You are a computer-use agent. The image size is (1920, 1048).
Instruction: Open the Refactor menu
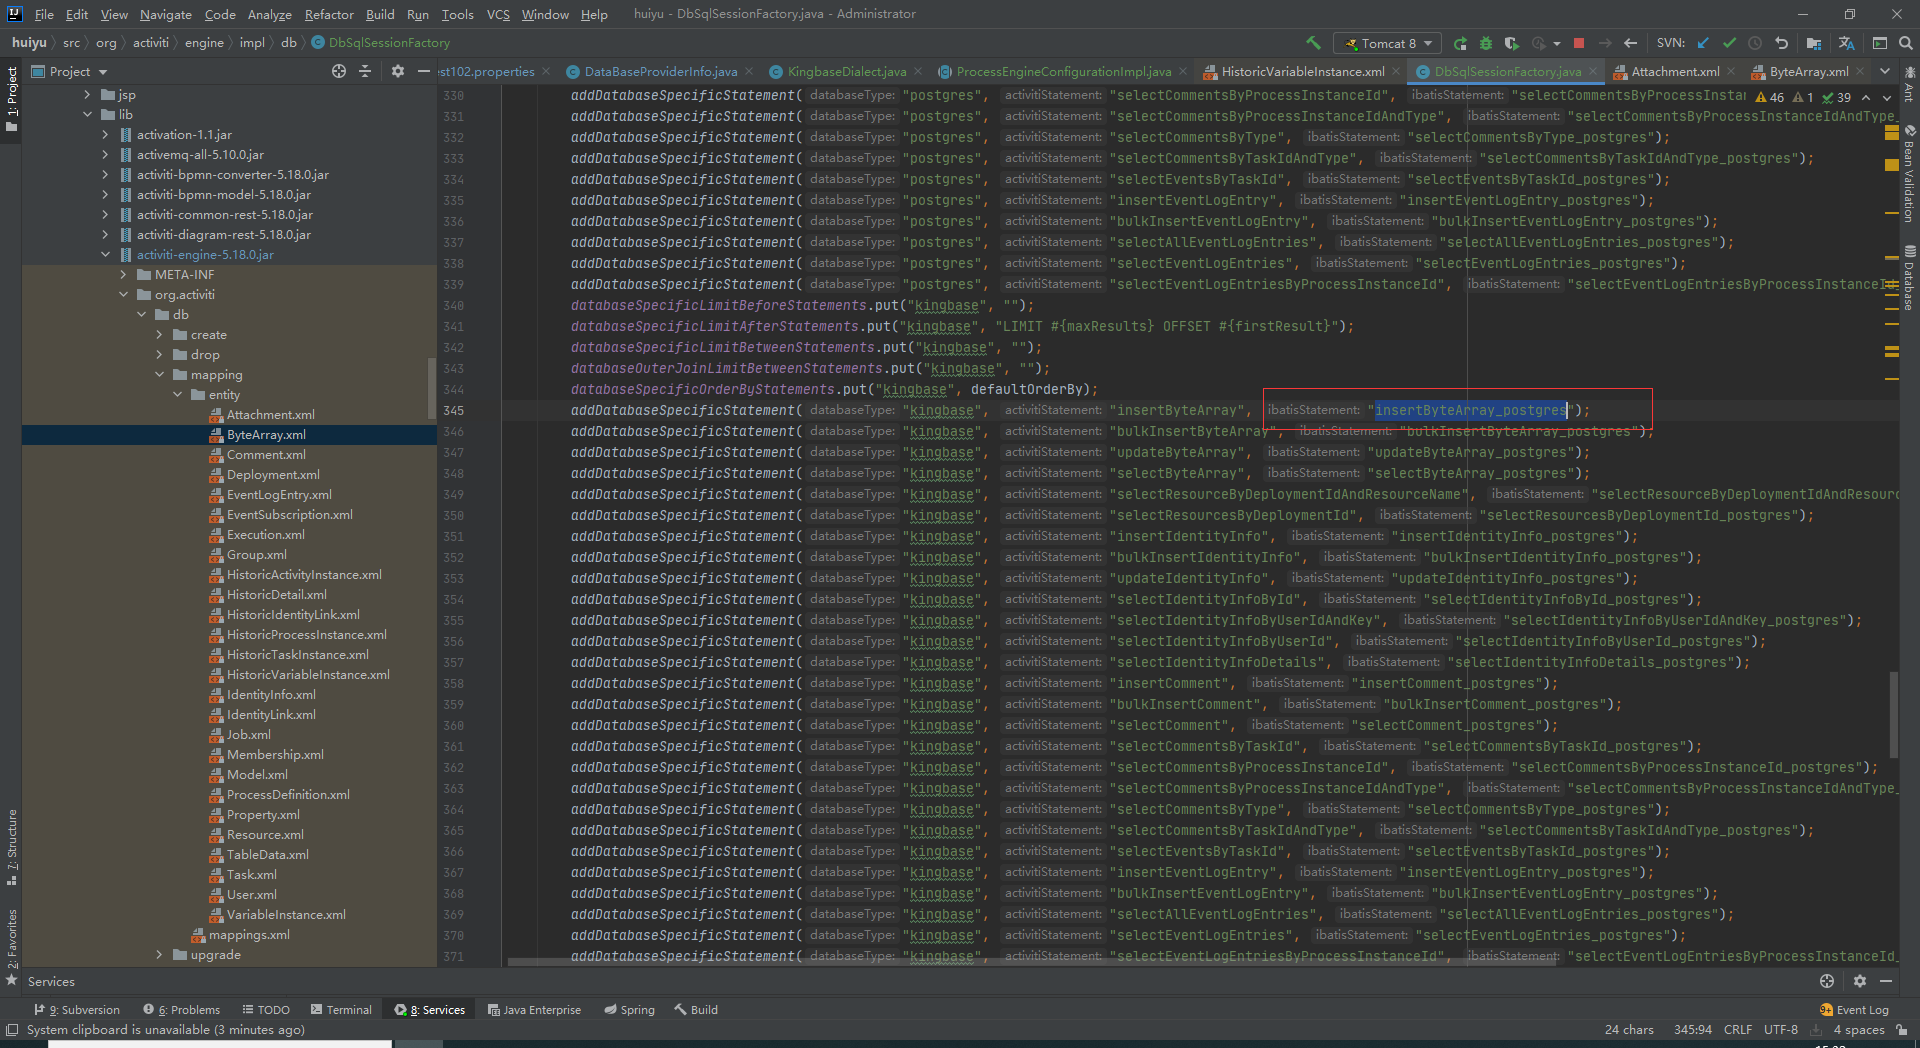click(x=329, y=14)
